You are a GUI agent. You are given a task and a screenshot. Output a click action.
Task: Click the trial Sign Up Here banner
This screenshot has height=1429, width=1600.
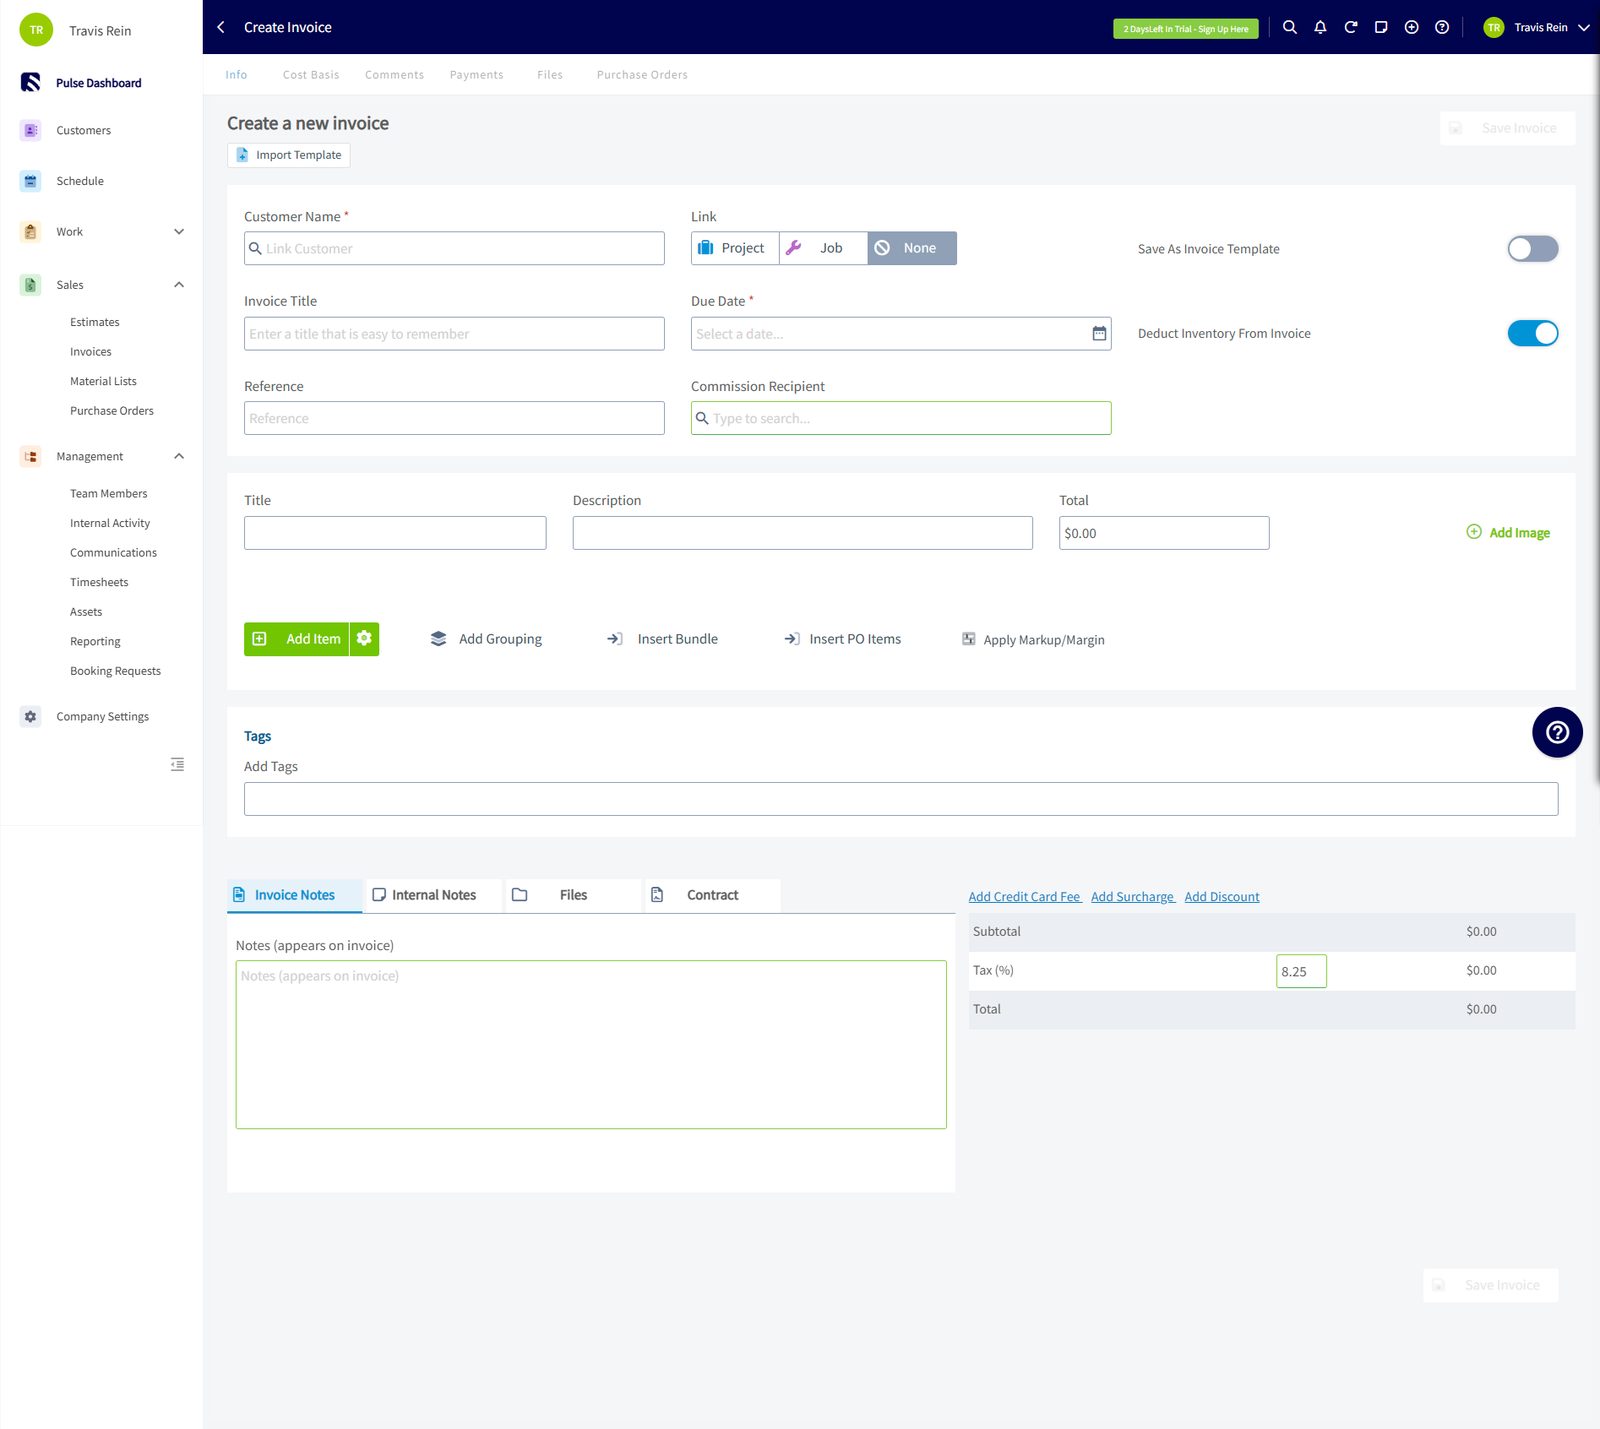click(x=1186, y=29)
